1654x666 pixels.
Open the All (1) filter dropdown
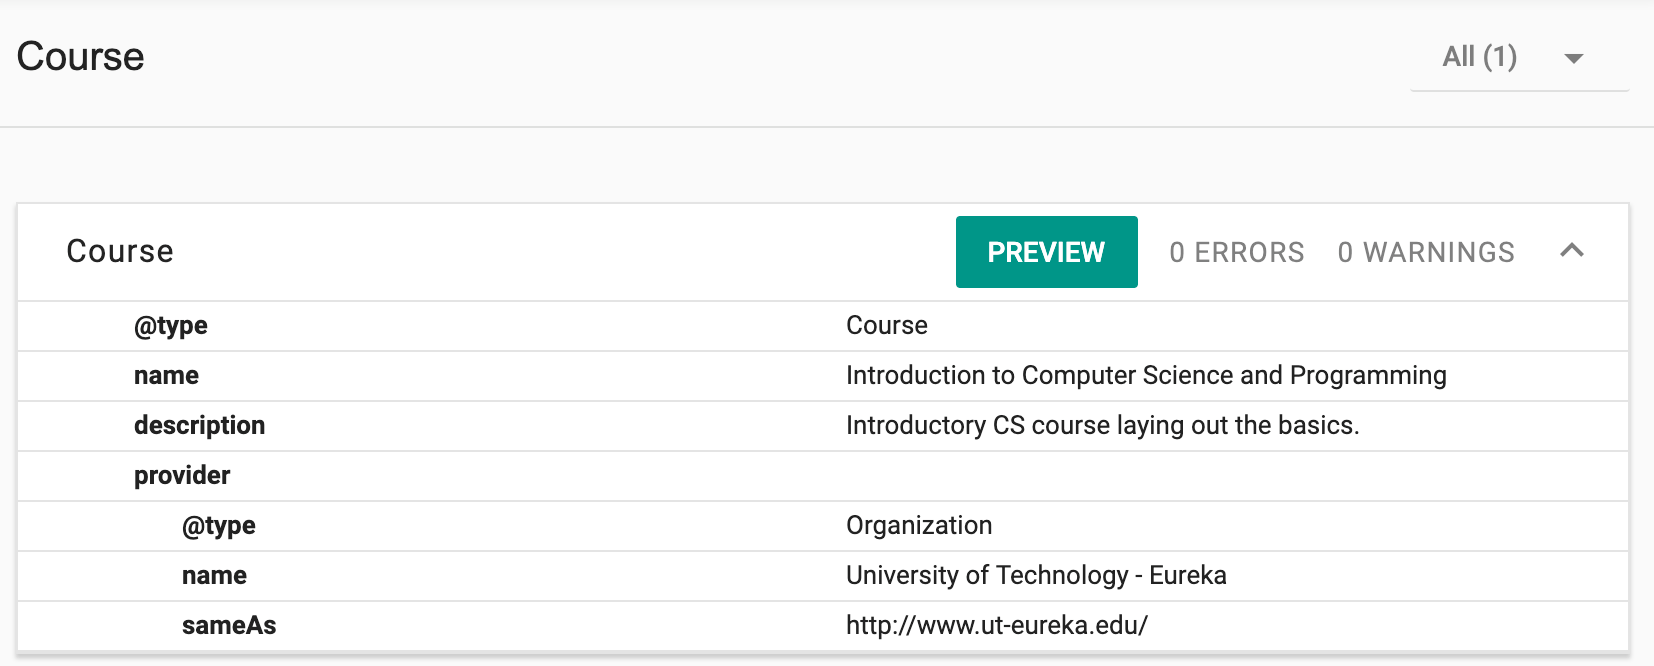[x=1480, y=57]
